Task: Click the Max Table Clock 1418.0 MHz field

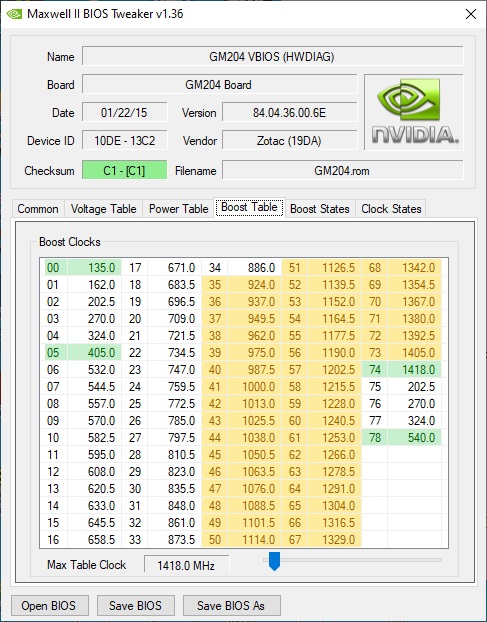Action: (x=186, y=565)
